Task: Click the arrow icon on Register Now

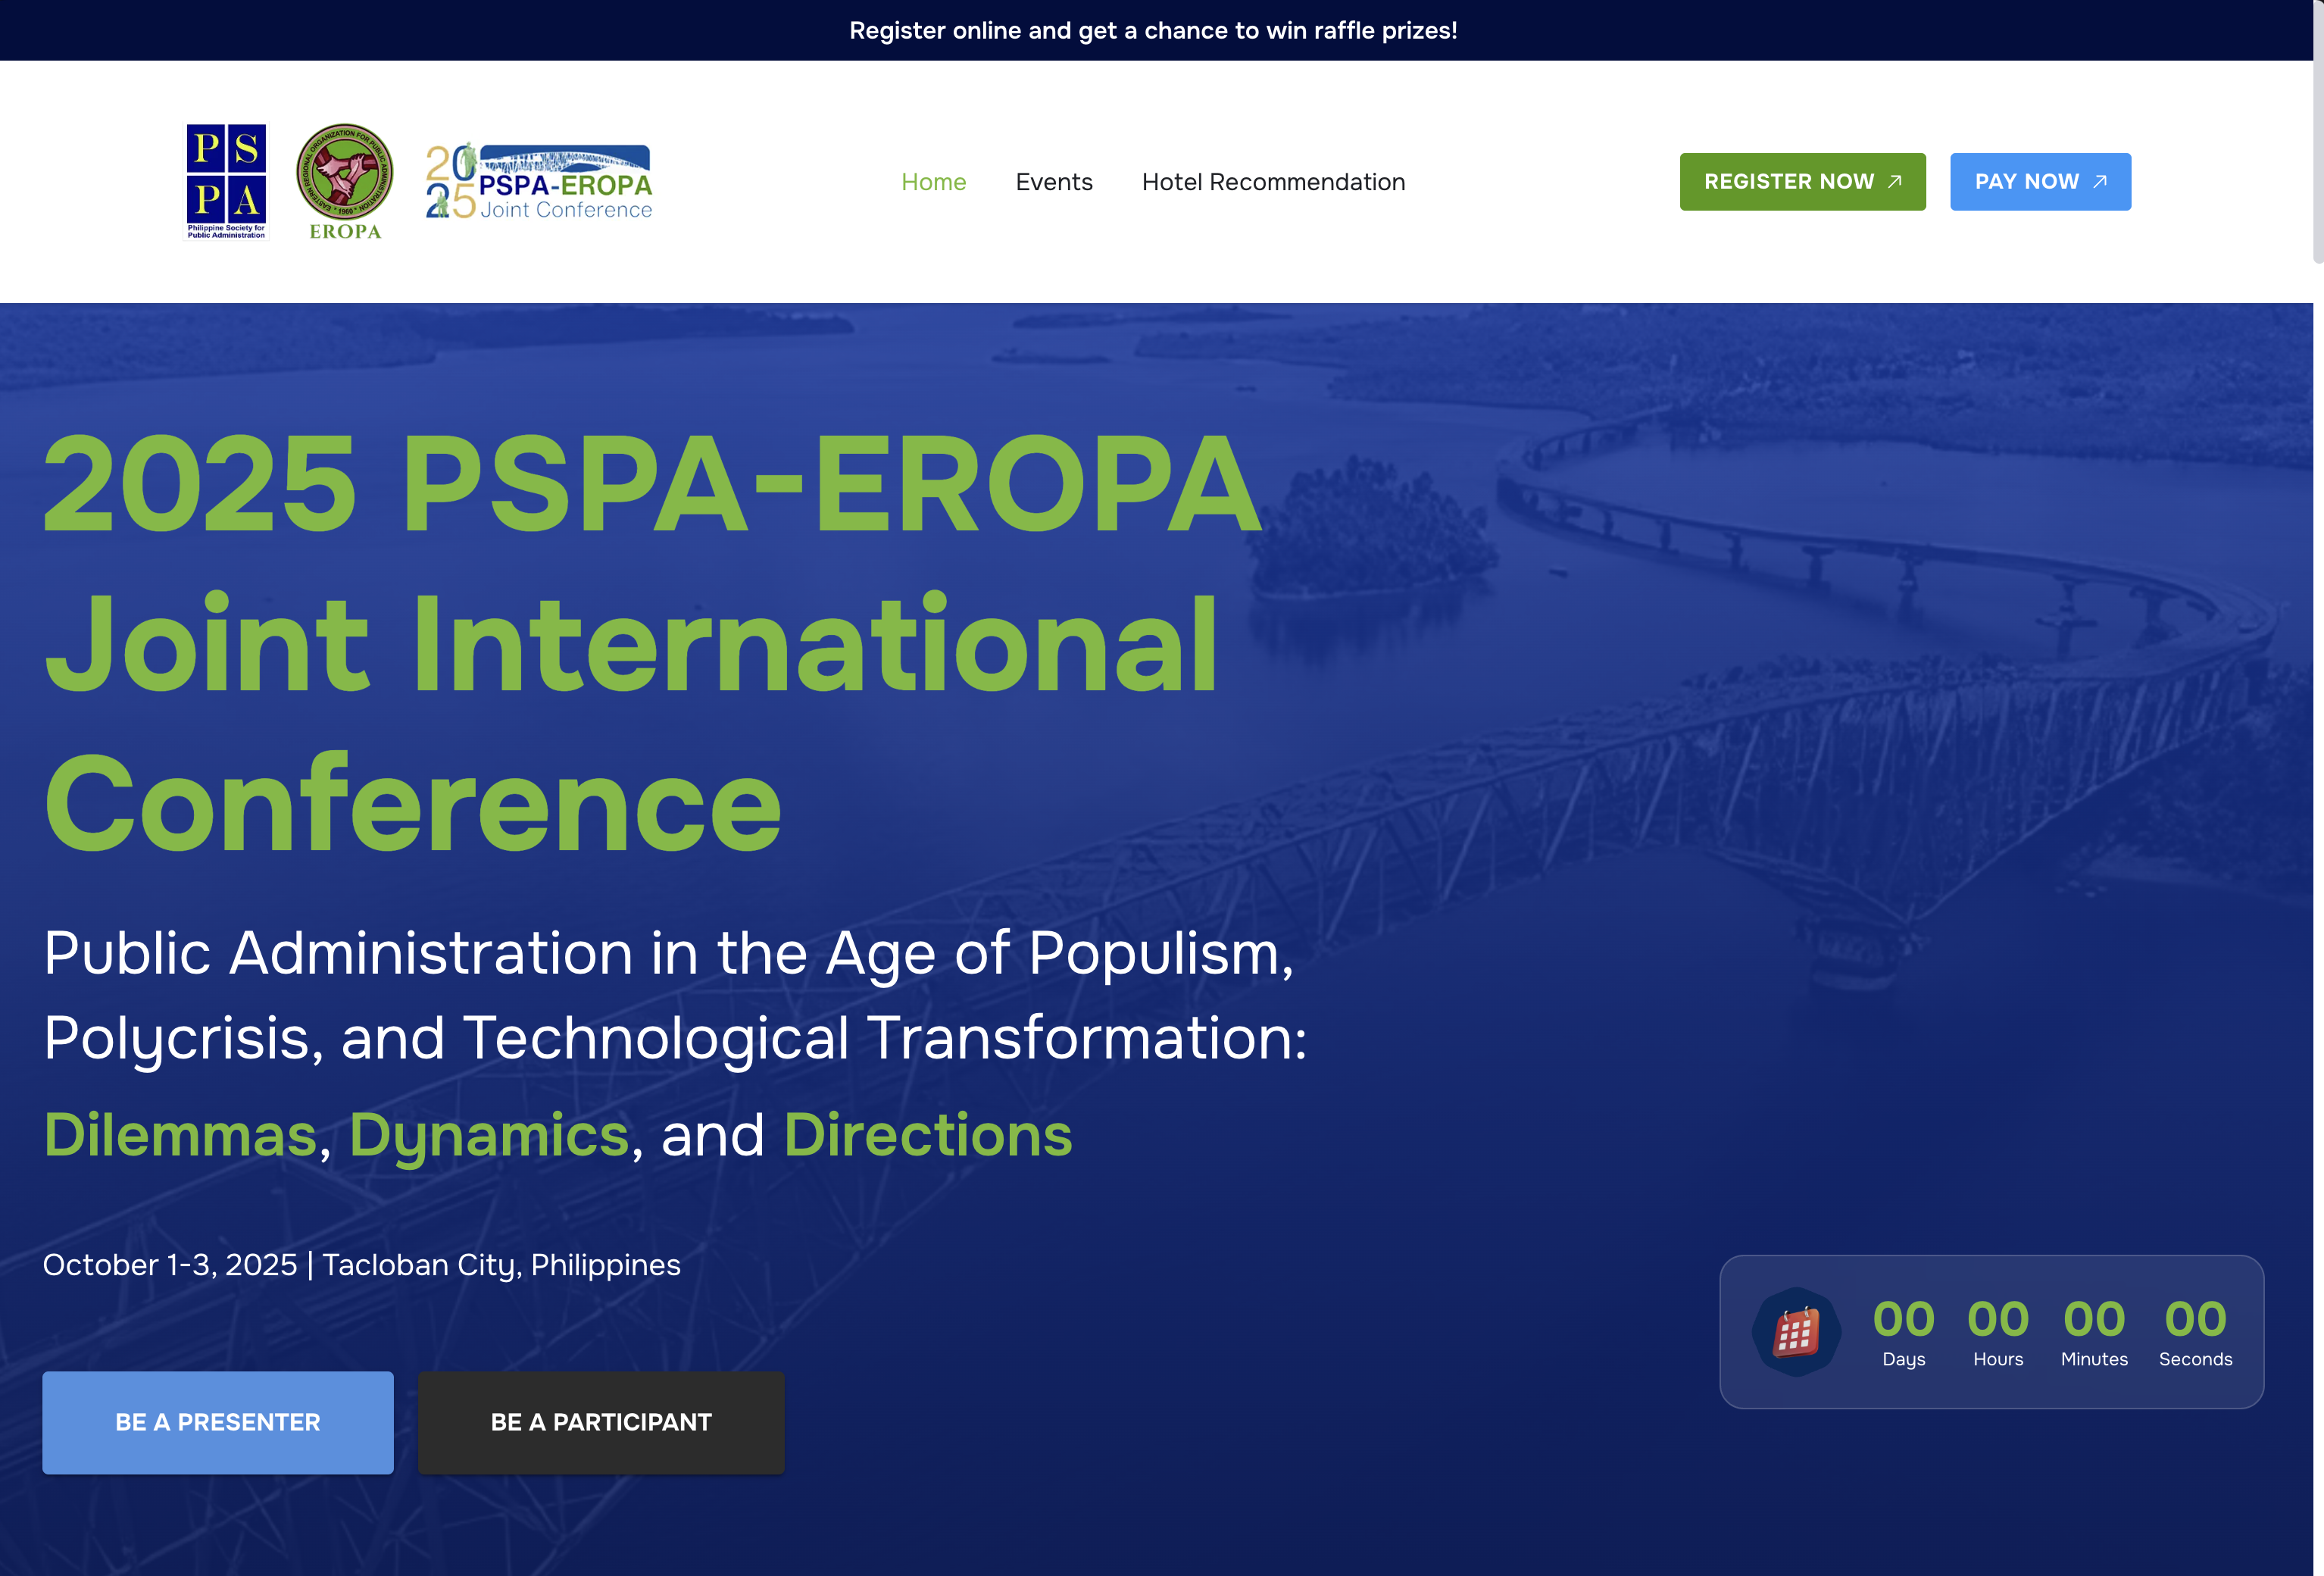Action: click(x=1894, y=181)
